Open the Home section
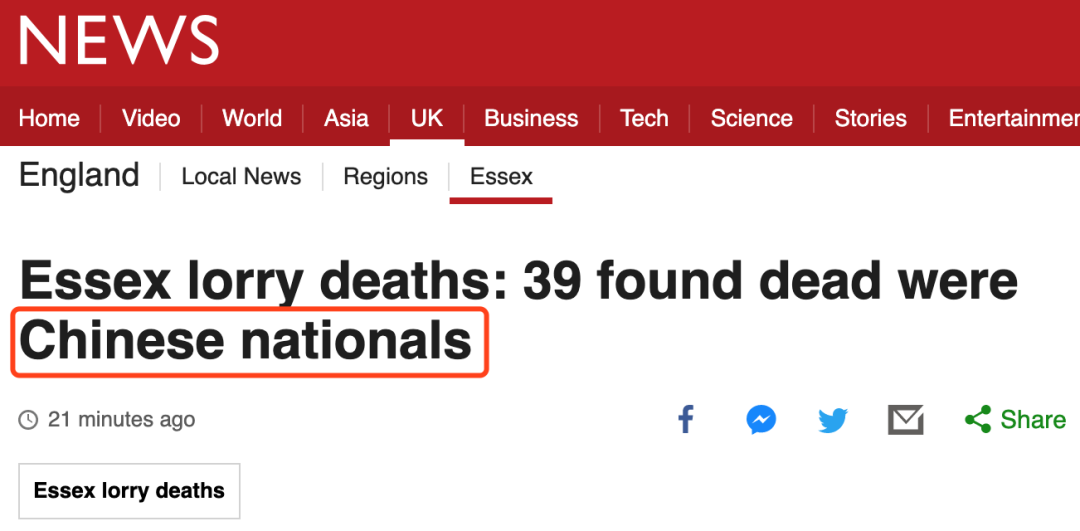The width and height of the screenshot is (1080, 531). [x=49, y=118]
